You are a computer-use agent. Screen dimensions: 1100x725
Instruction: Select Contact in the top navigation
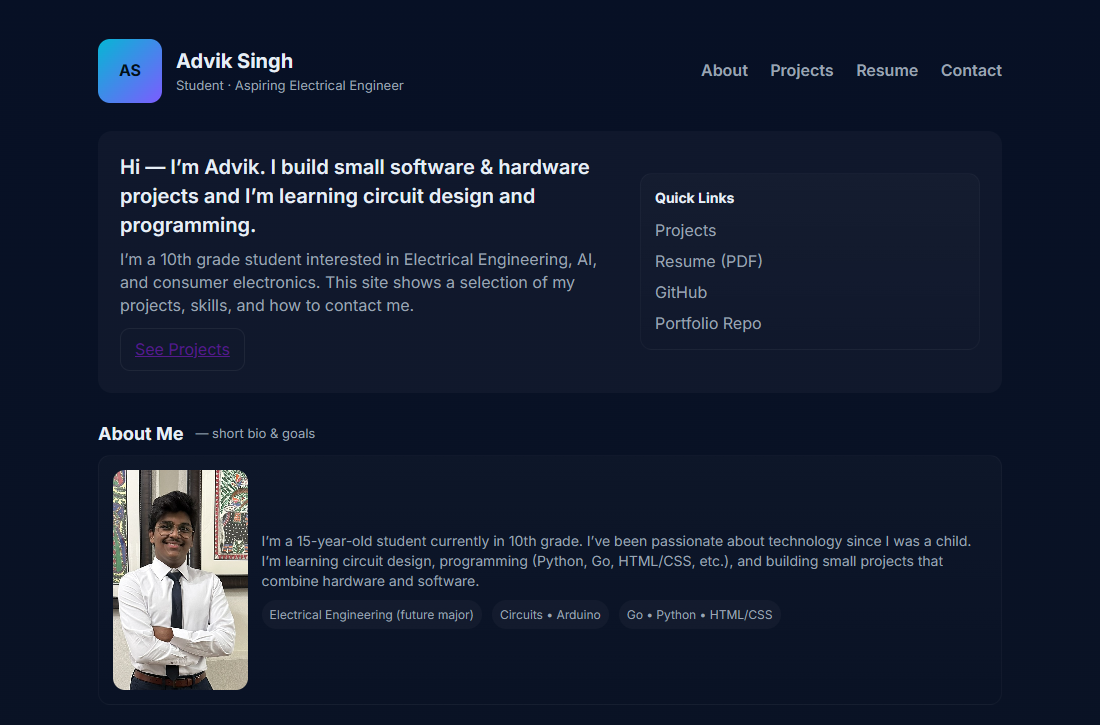point(971,70)
